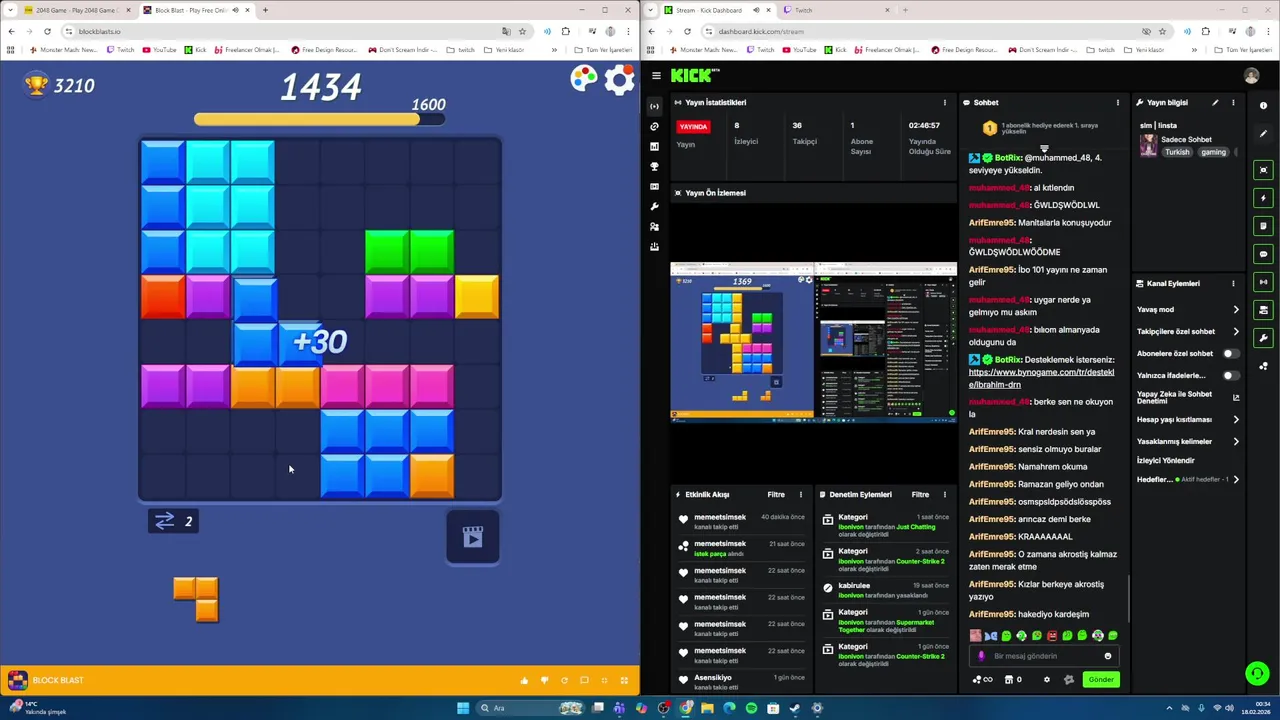Screen dimensions: 1280x720
Task: Click the thumbs down icon in Block Blast footer
Action: (544, 680)
